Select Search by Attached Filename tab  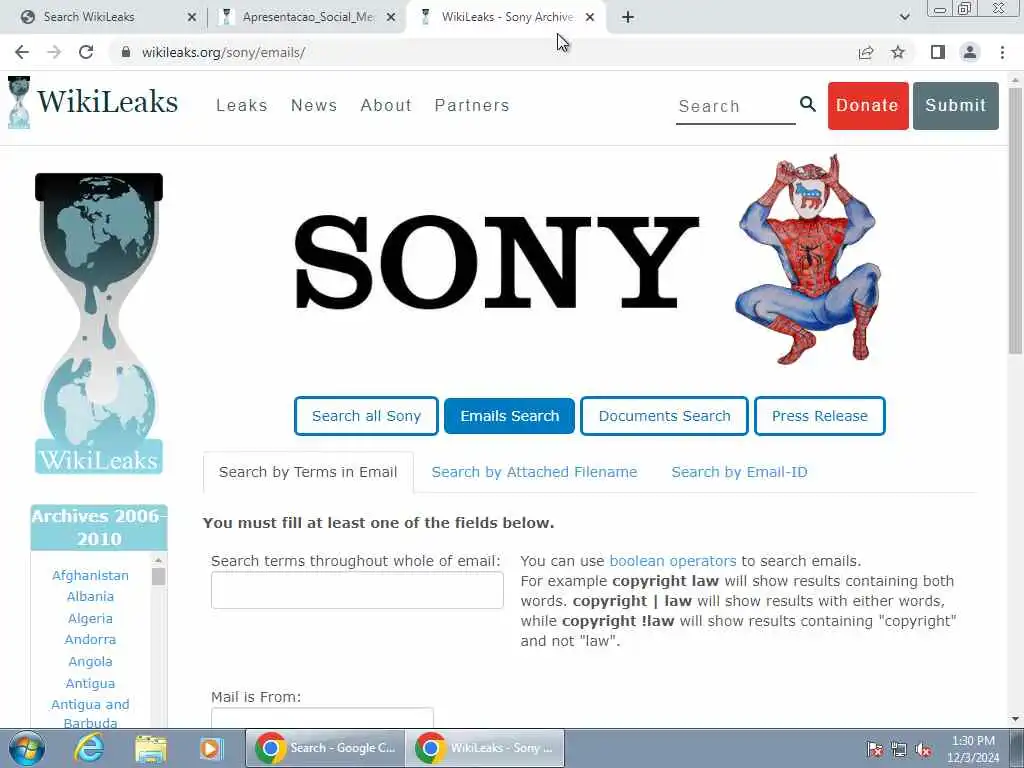534,472
